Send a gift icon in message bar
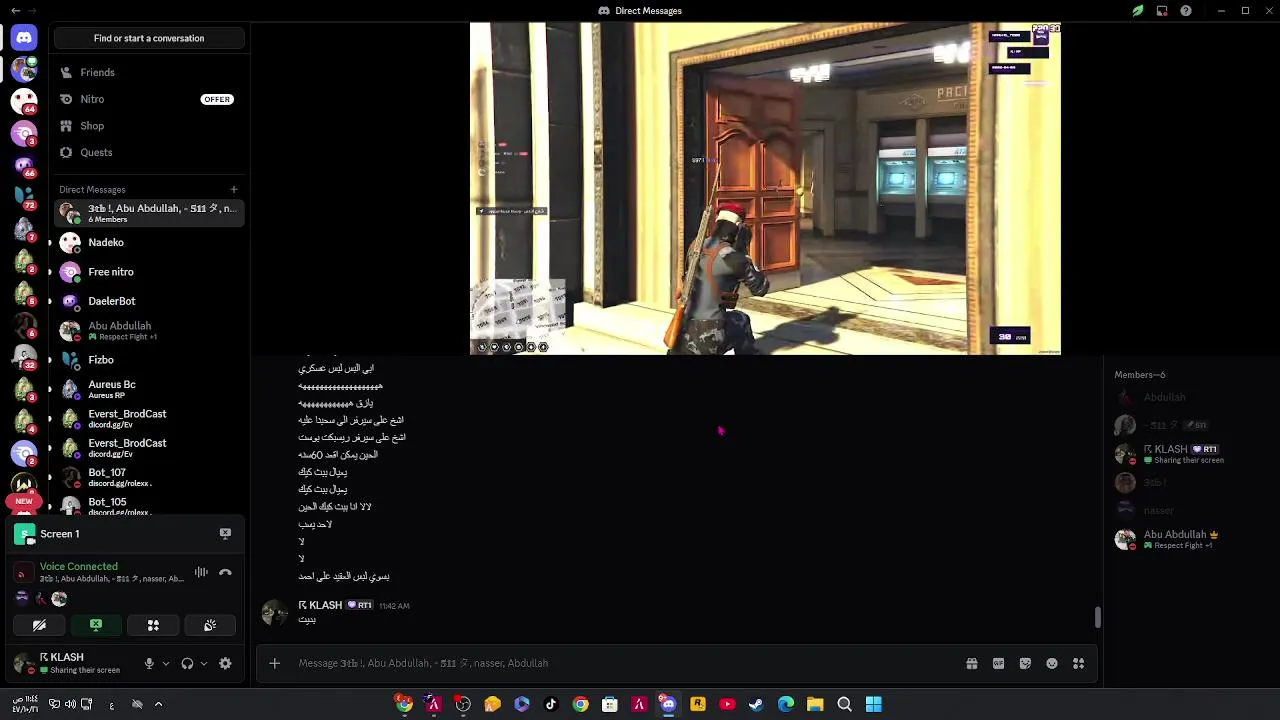The image size is (1280, 720). [972, 663]
